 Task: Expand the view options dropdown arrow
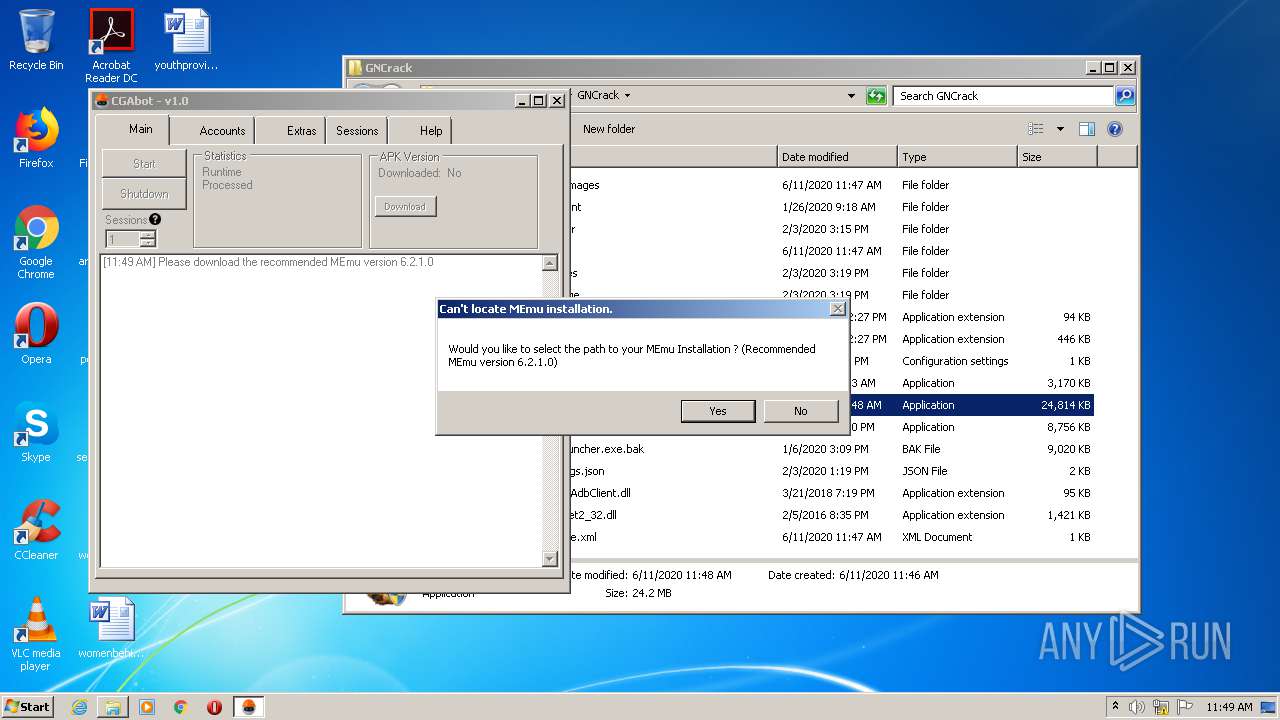click(1060, 129)
